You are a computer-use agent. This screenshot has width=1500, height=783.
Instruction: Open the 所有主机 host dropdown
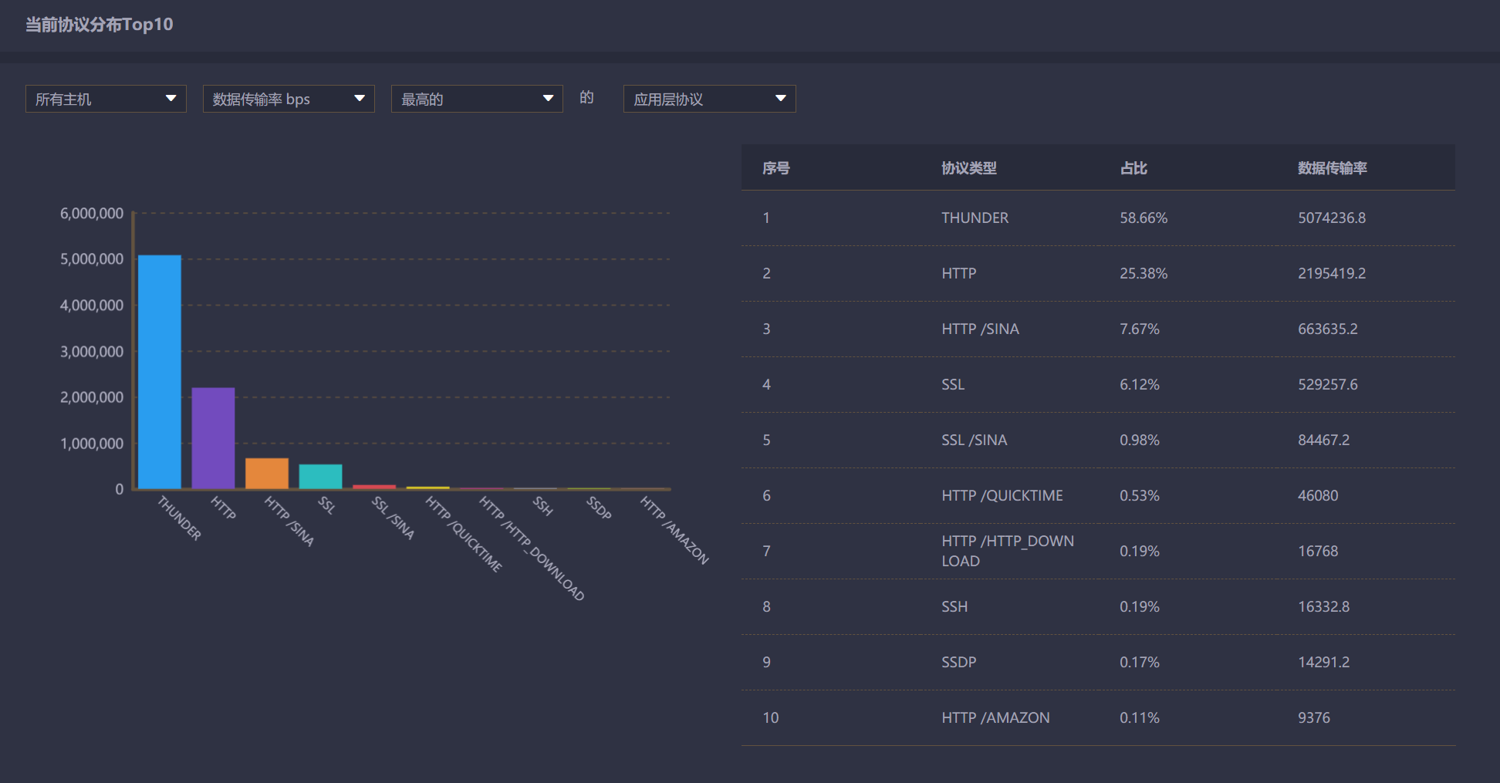point(106,99)
